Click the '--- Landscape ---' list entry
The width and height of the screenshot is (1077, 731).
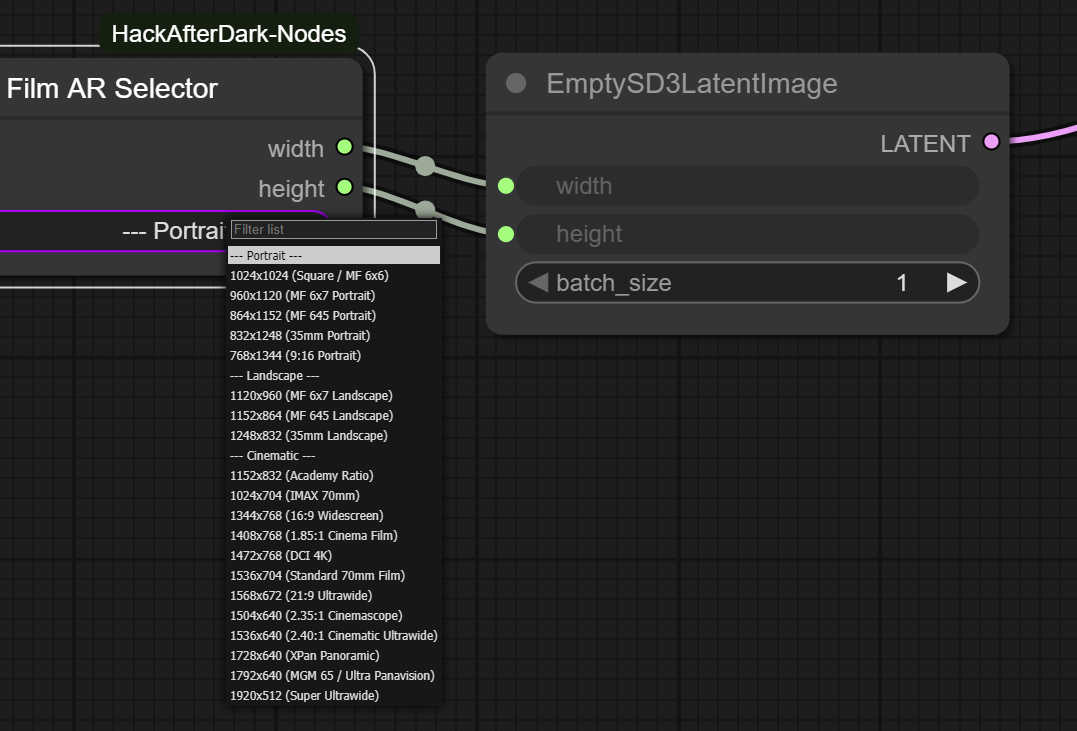334,376
